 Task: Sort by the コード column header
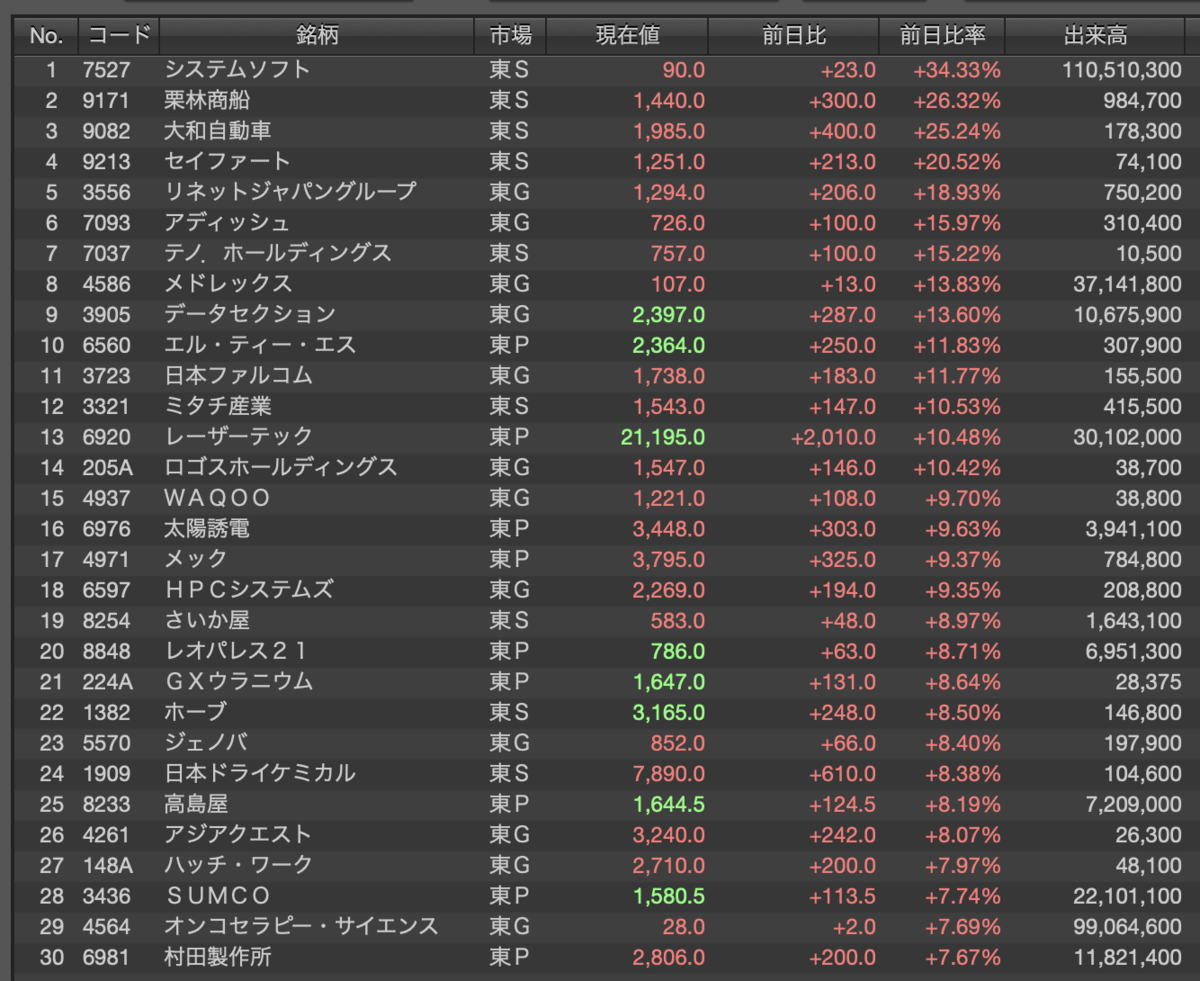tap(119, 36)
